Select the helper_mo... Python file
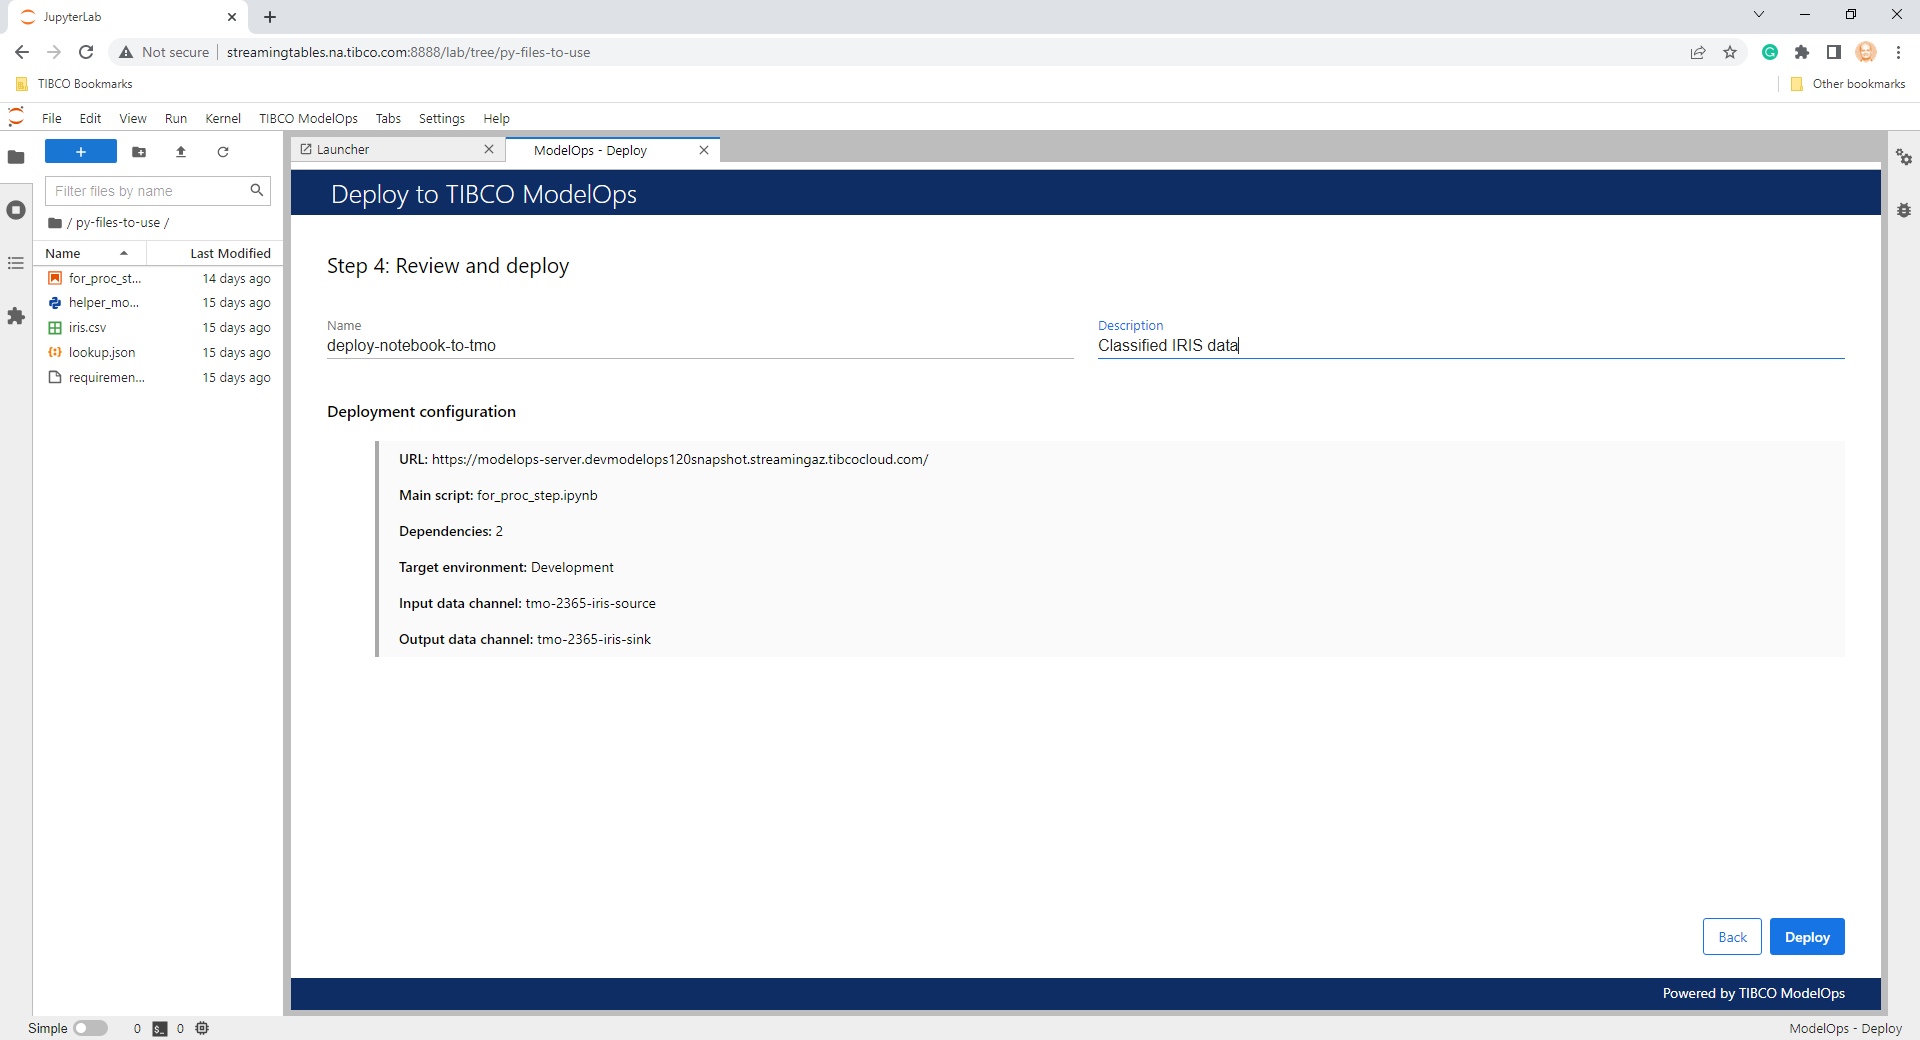The height and width of the screenshot is (1040, 1920). point(158,303)
